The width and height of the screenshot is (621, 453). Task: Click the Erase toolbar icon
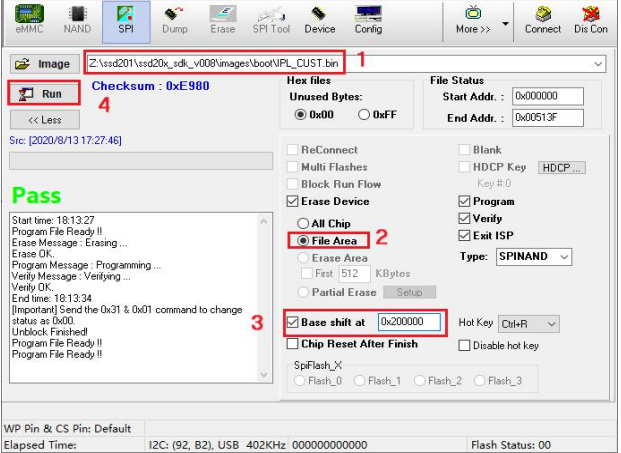click(223, 21)
